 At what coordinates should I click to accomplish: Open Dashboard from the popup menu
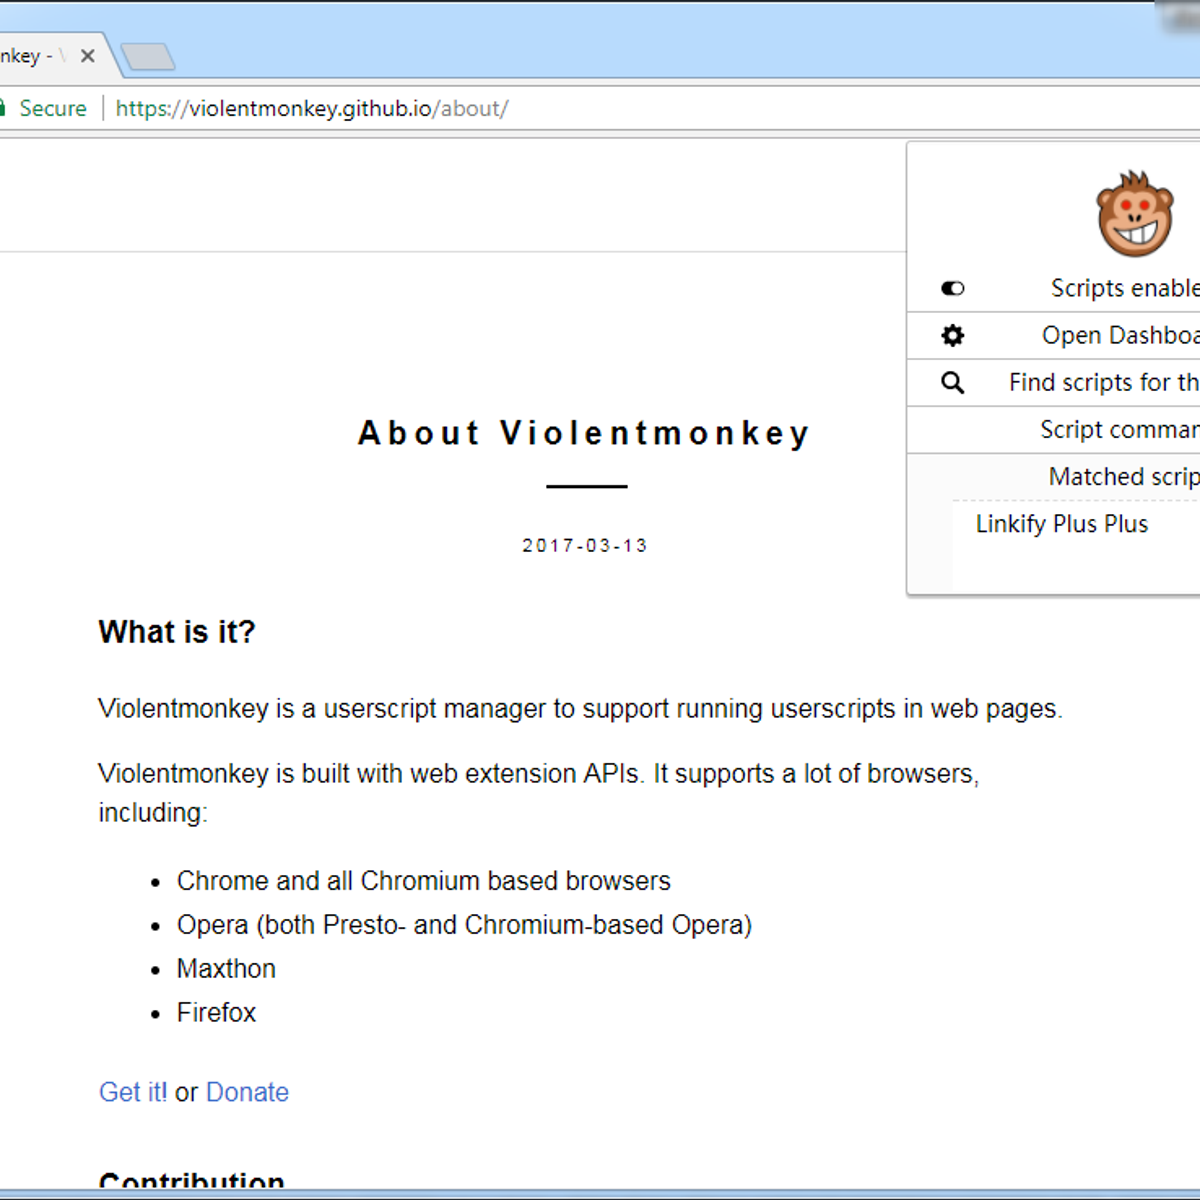pos(1054,335)
